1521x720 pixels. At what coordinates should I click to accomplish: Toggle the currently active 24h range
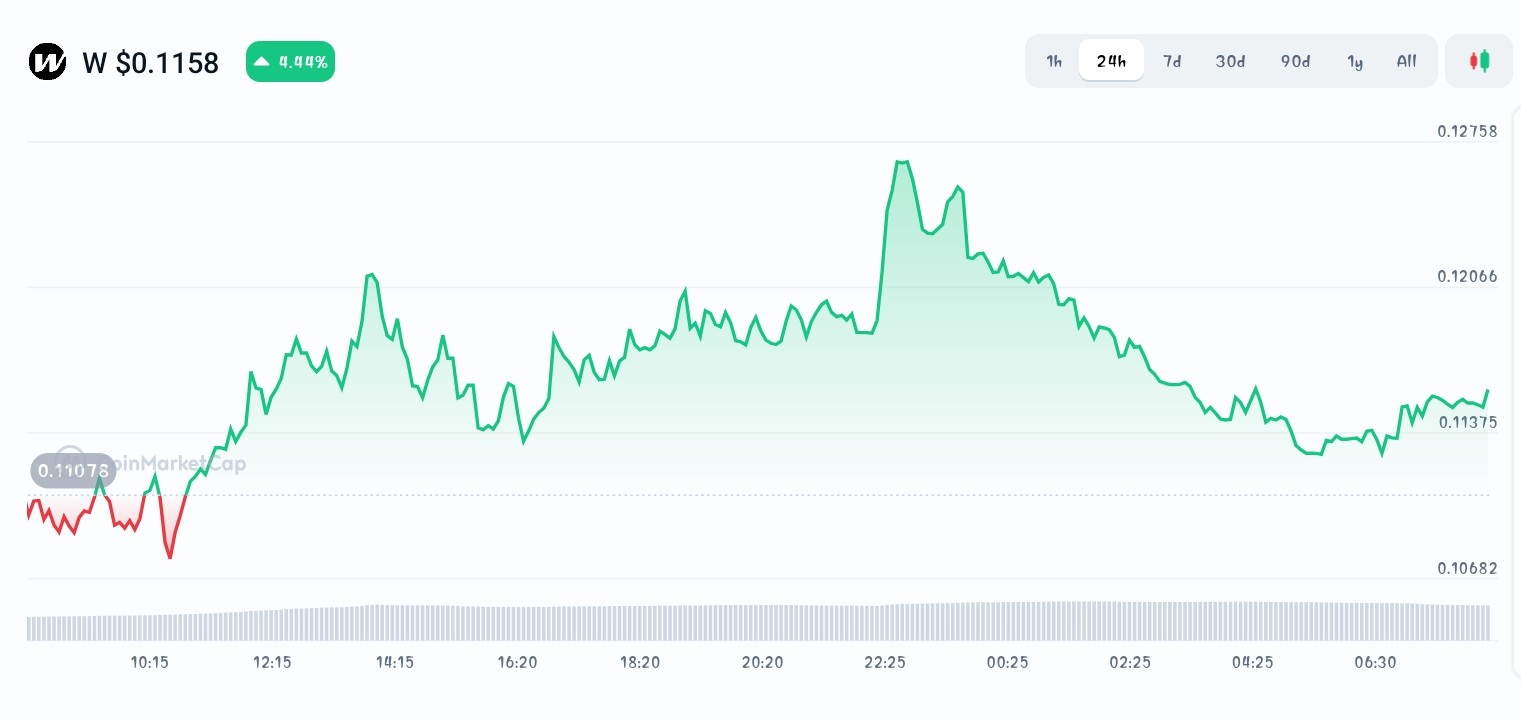tap(1111, 60)
